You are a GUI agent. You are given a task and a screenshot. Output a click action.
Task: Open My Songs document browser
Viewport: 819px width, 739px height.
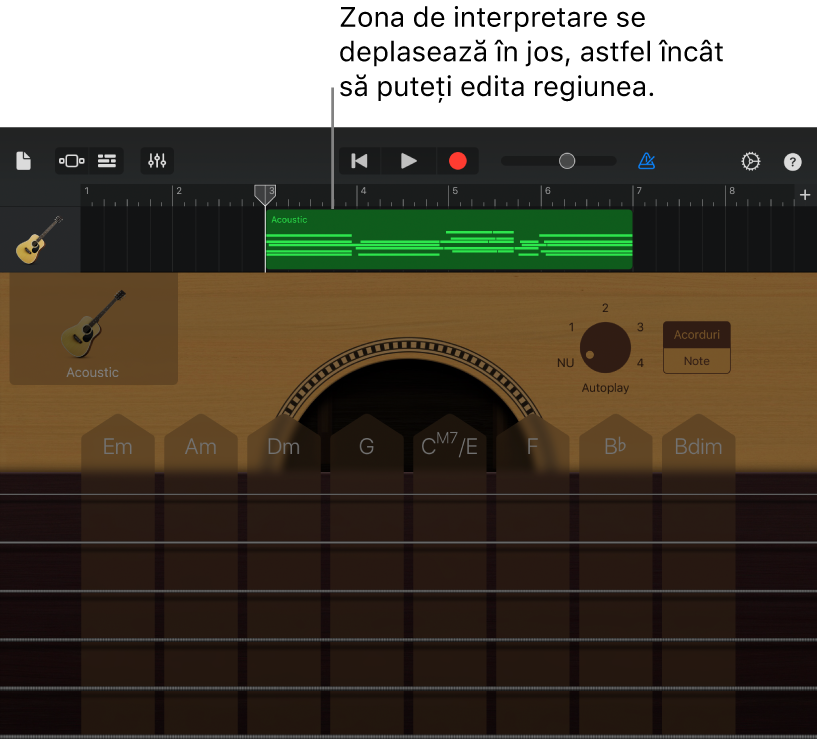pyautogui.click(x=24, y=161)
